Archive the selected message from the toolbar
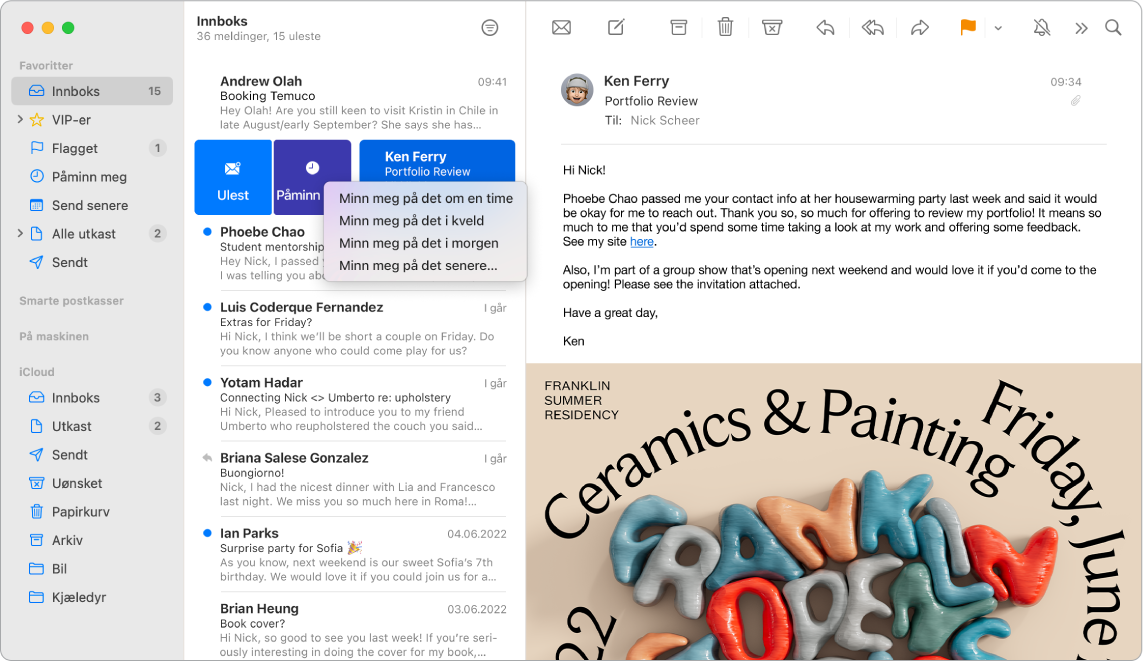Viewport: 1146px width, 662px height. point(679,28)
